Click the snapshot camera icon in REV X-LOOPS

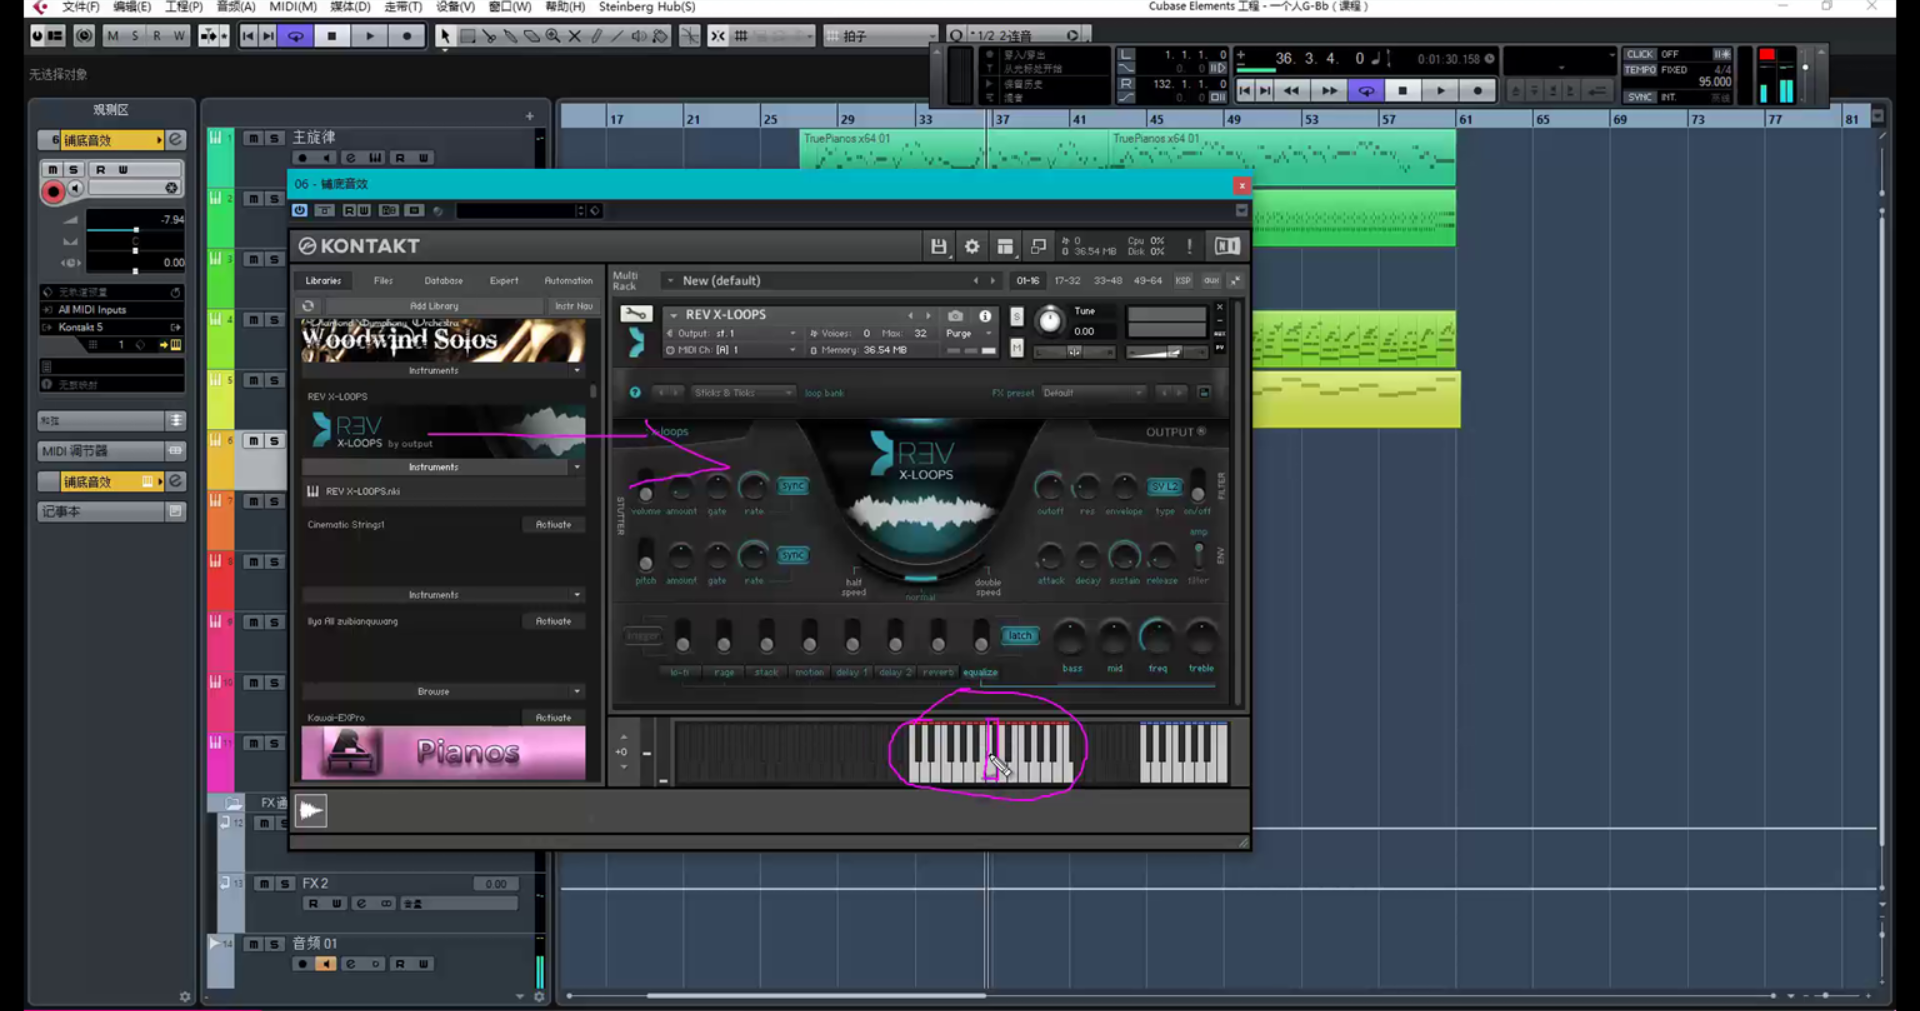tap(955, 316)
